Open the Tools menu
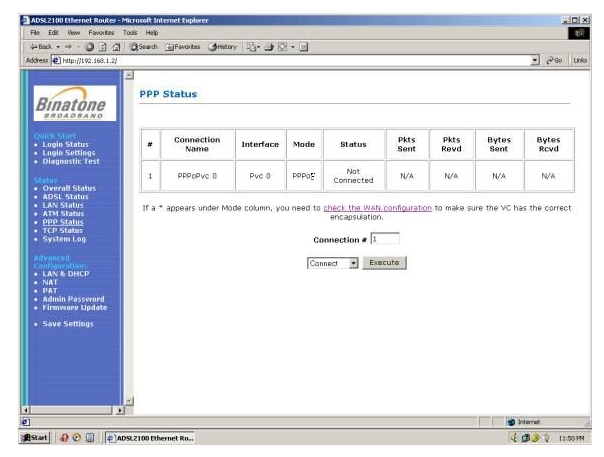 click(x=130, y=33)
